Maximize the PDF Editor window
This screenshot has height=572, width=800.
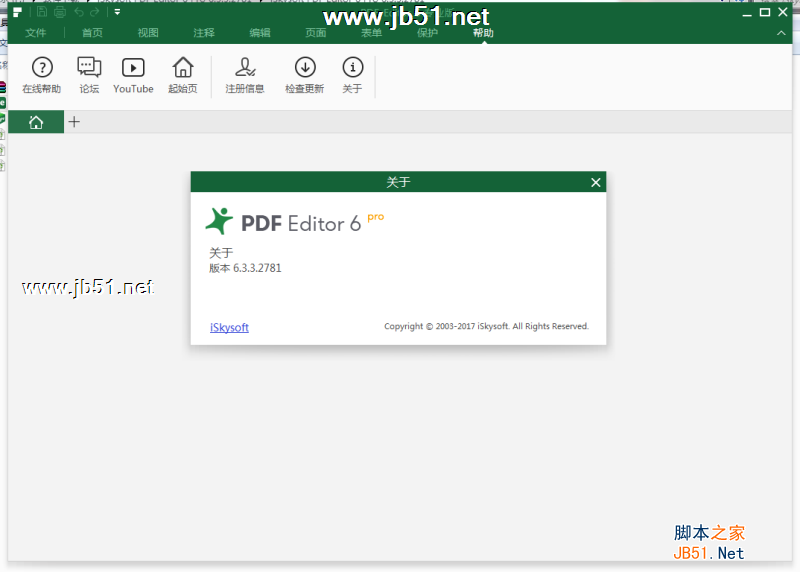click(765, 12)
